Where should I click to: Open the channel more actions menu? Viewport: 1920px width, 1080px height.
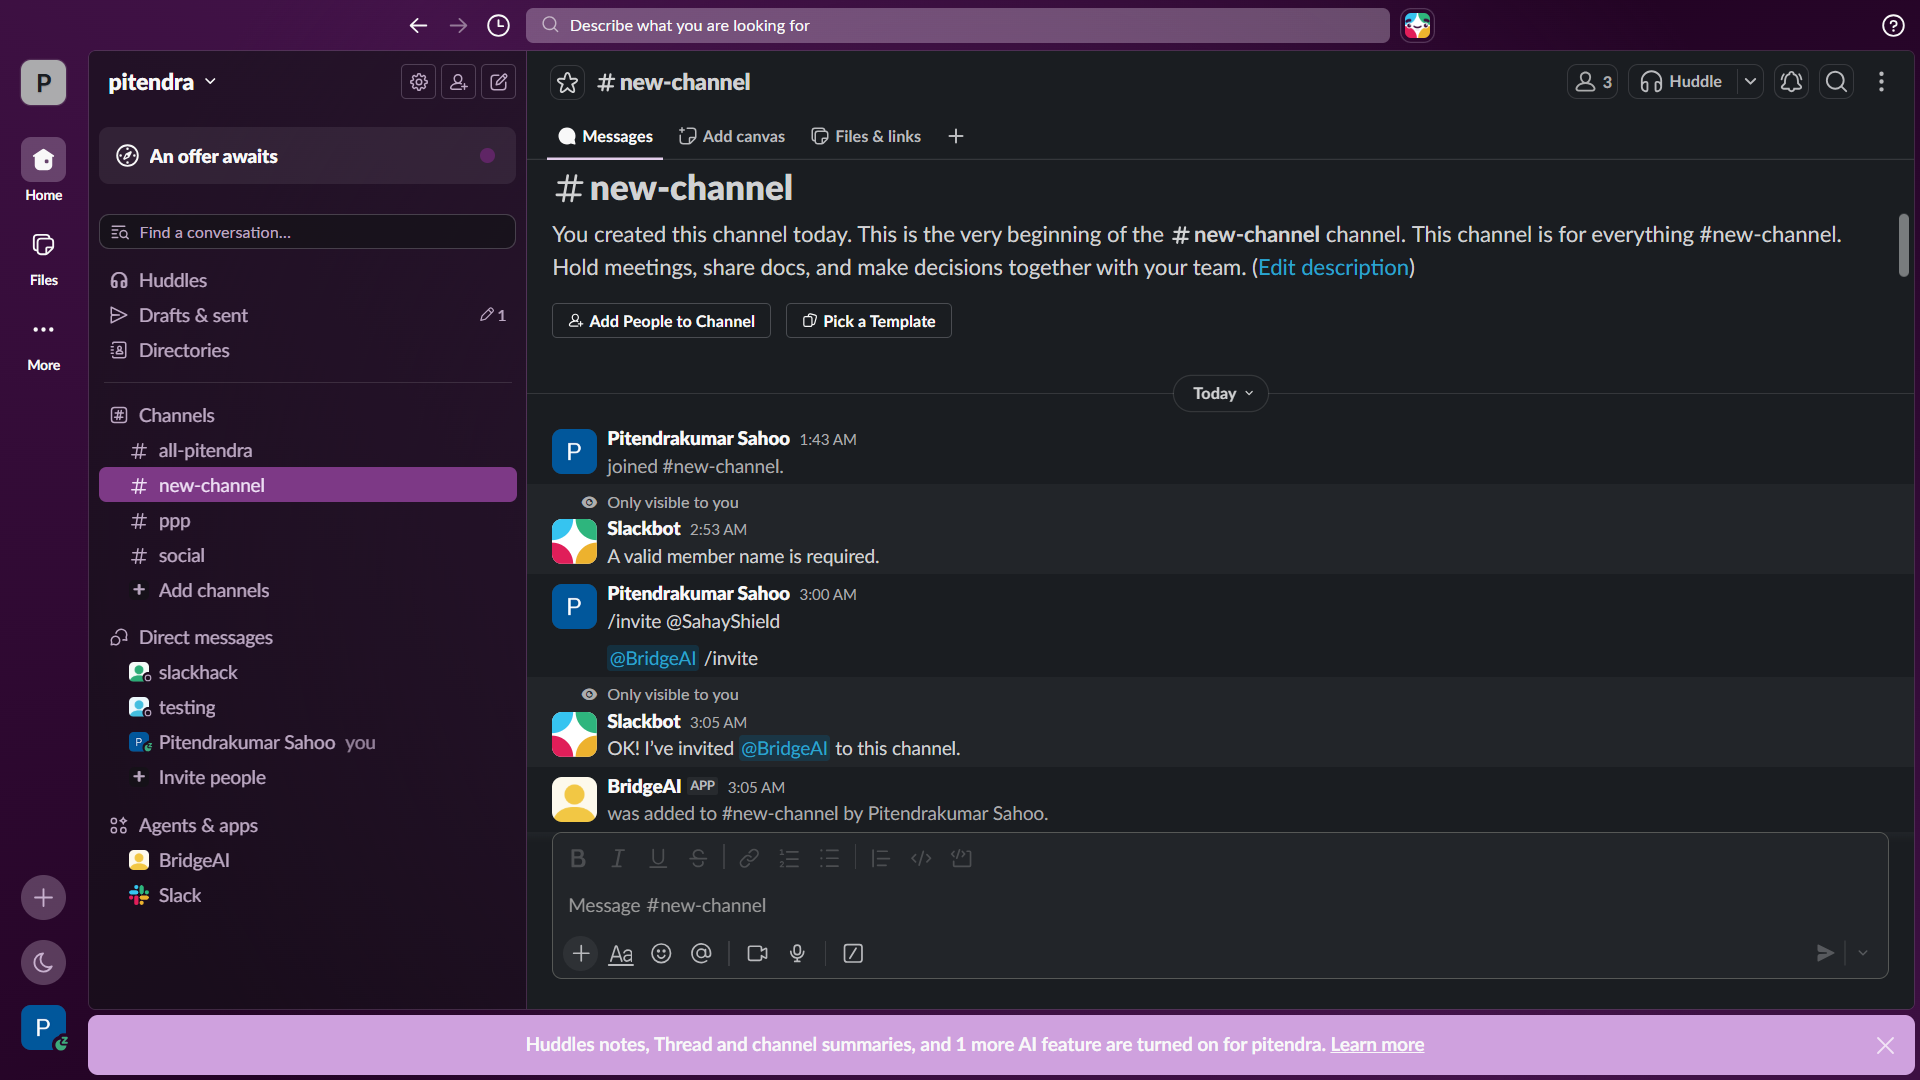(x=1881, y=82)
